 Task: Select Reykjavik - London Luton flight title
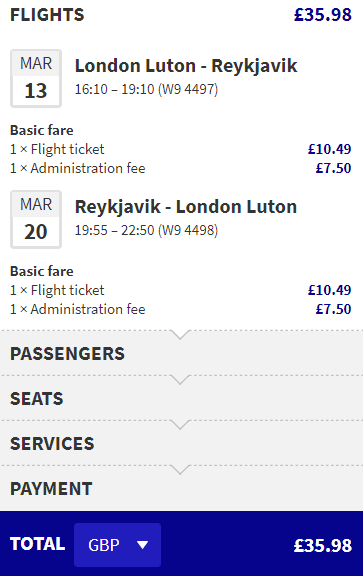(186, 207)
